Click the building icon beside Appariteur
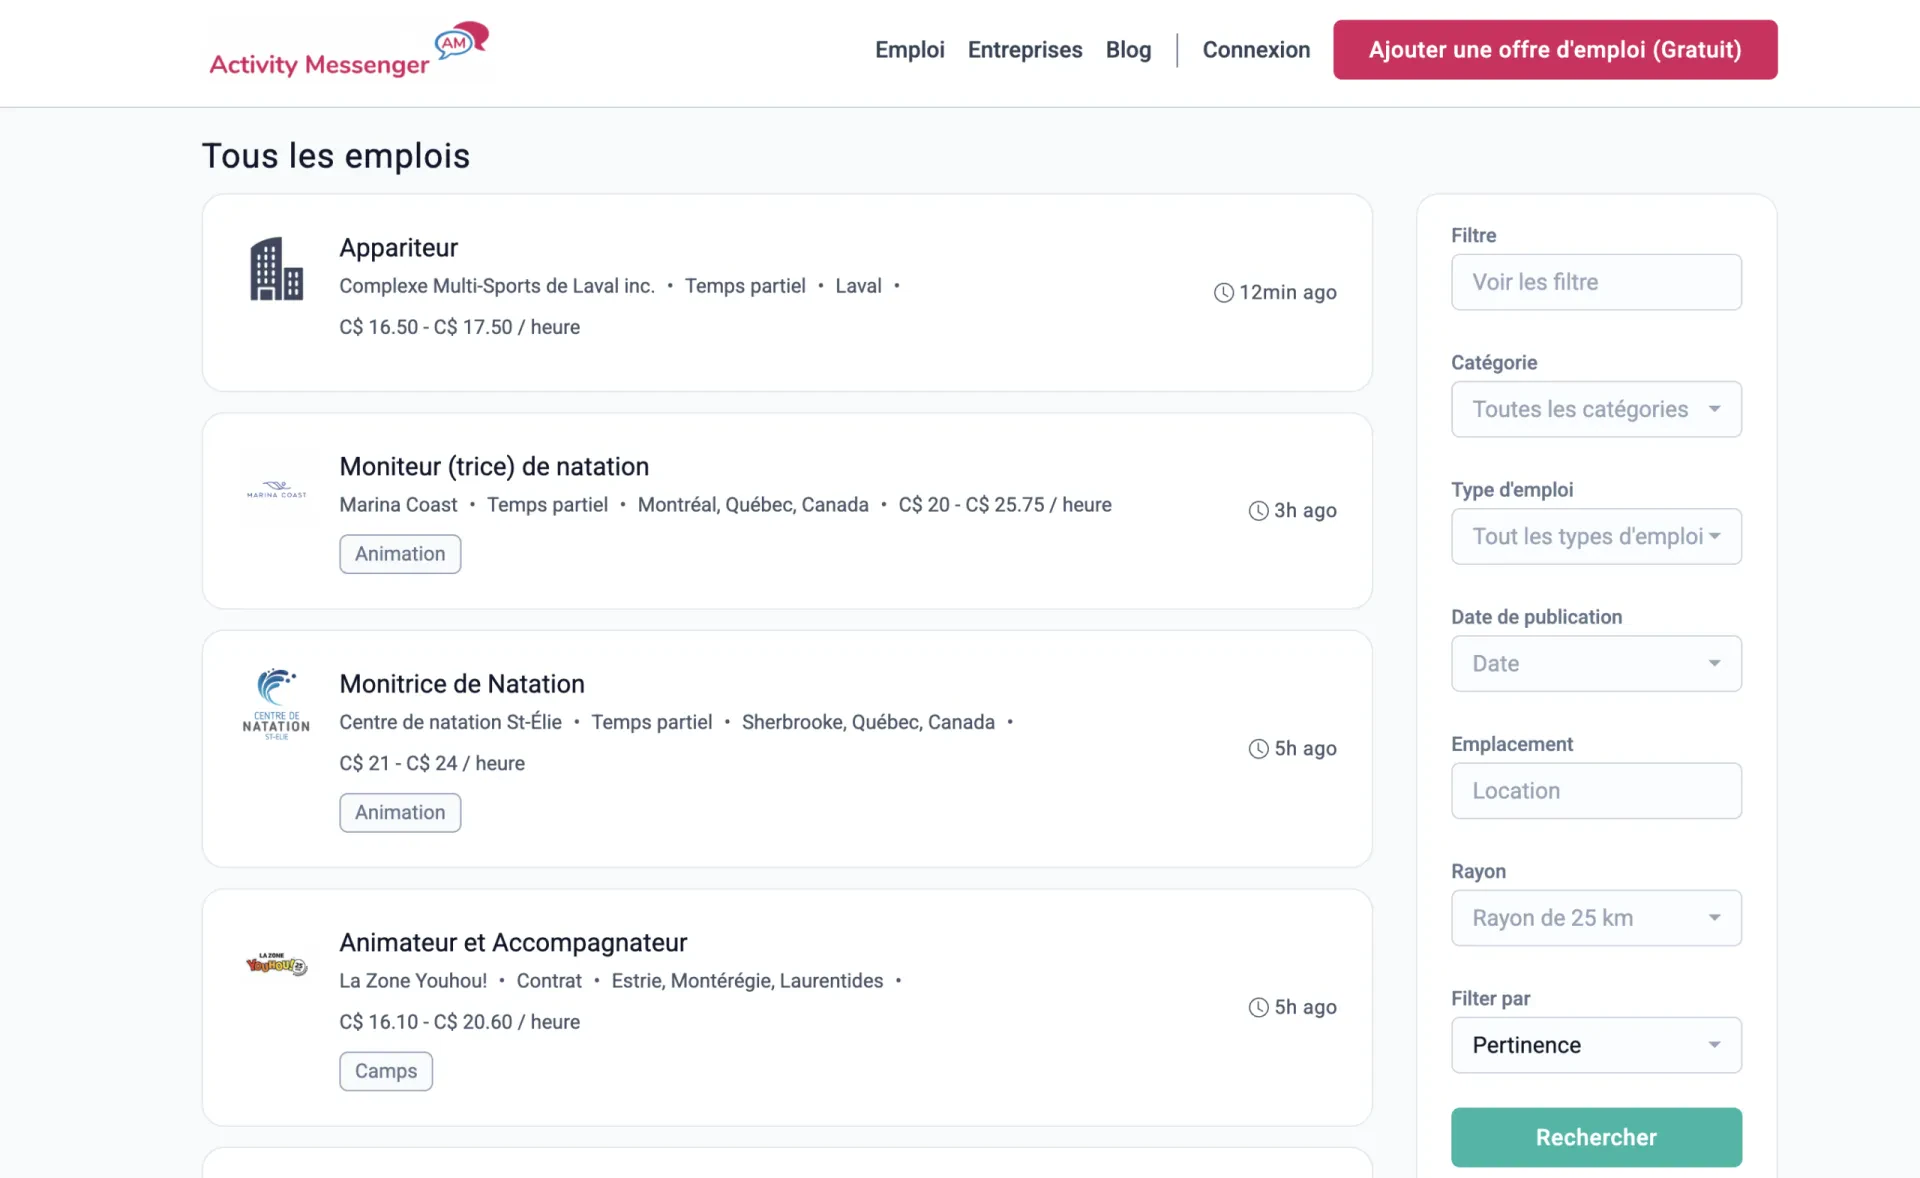 [x=276, y=269]
